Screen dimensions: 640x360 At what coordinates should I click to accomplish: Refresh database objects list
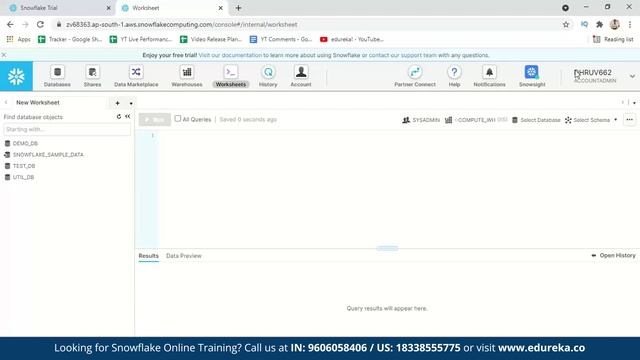pyautogui.click(x=119, y=117)
